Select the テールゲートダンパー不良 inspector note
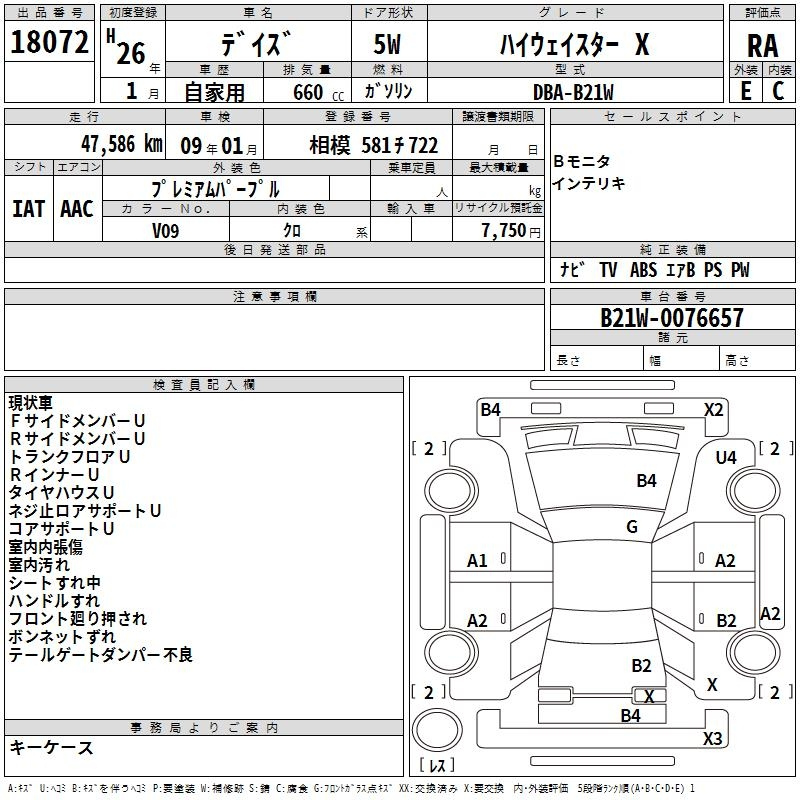 pyautogui.click(x=101, y=655)
